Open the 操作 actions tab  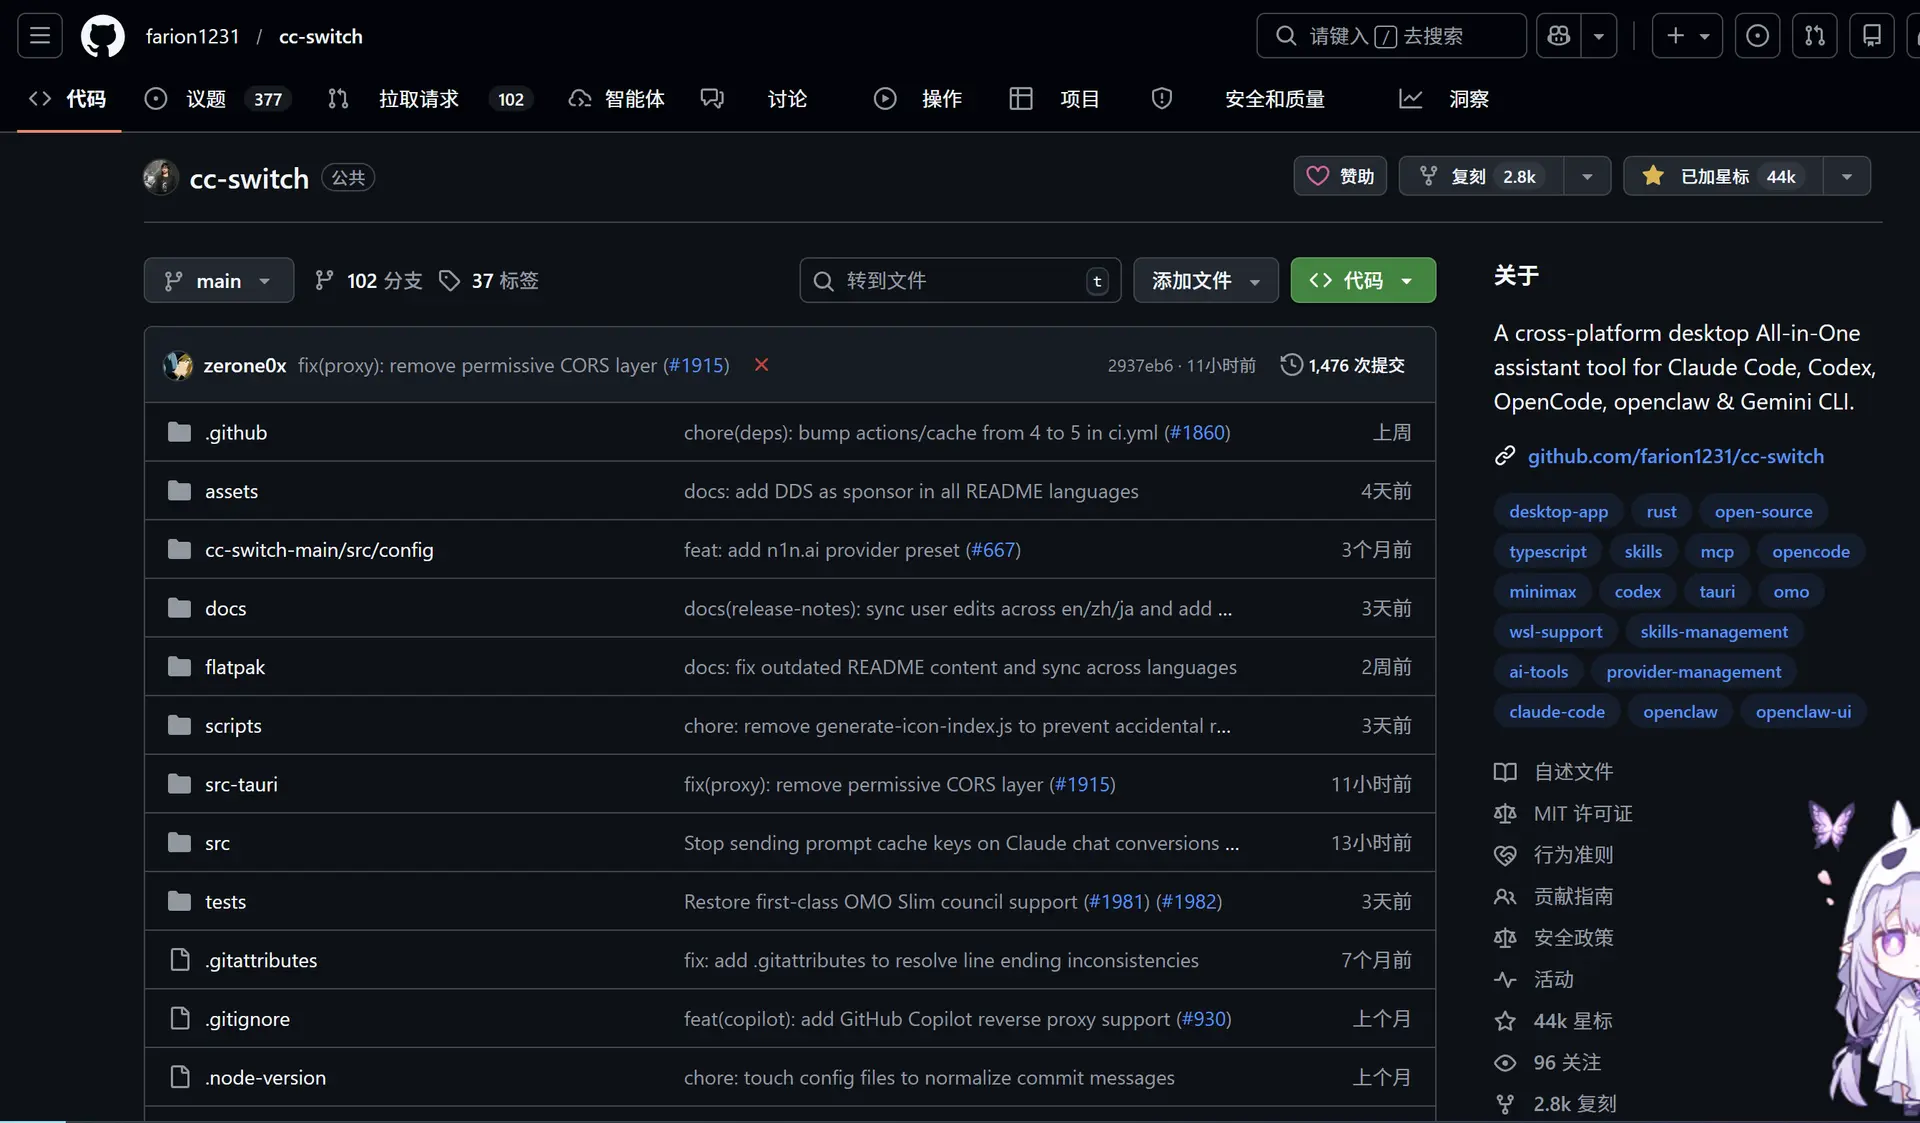(x=918, y=98)
